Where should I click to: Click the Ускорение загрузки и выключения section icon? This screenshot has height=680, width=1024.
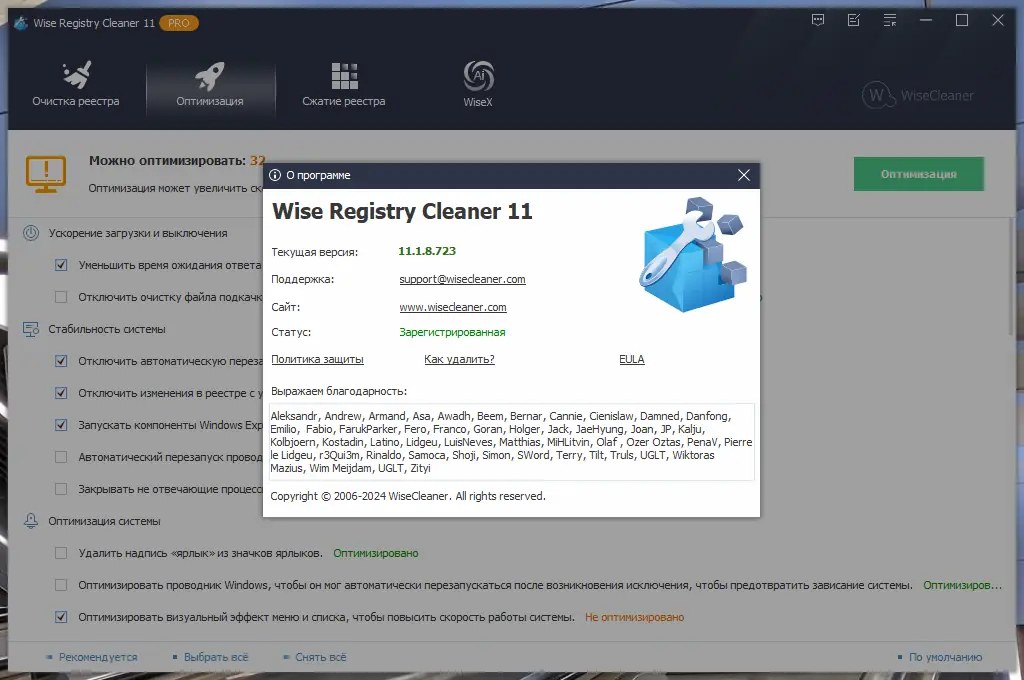(31, 233)
